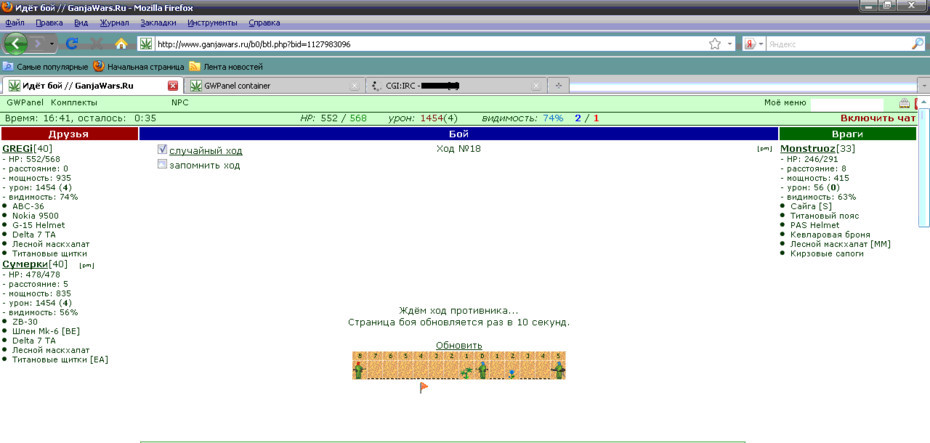Open the Инструменты menu
This screenshot has width=930, height=443.
coord(212,23)
